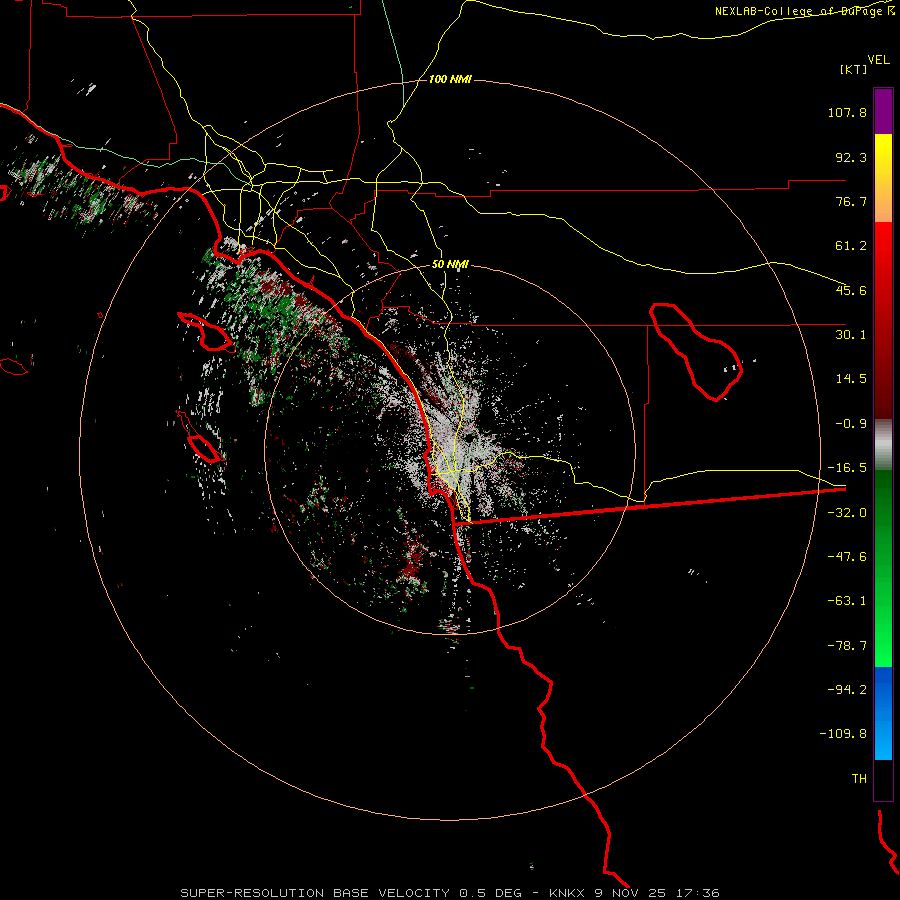Click the [KT] units label
The image size is (900, 900).
pos(854,69)
